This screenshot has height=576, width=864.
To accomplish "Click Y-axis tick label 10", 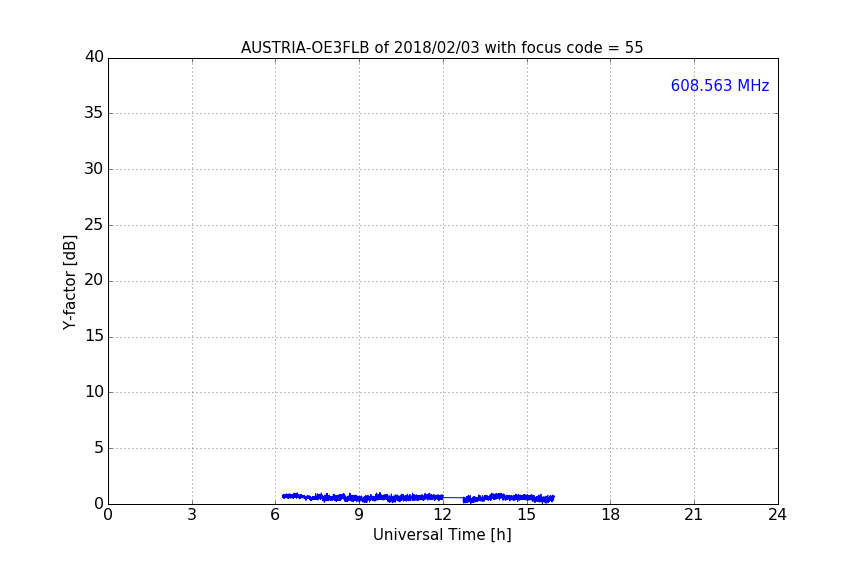I will (x=94, y=392).
